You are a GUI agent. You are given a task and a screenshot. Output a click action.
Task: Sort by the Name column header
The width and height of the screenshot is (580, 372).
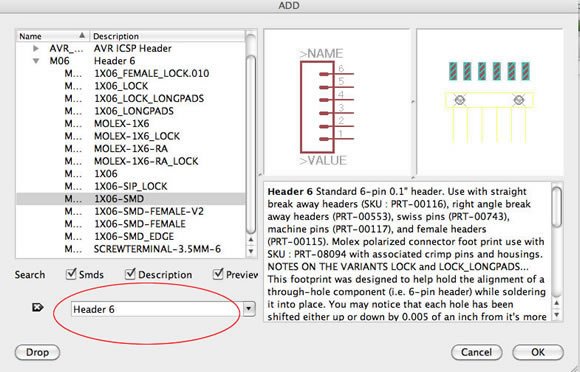click(53, 36)
